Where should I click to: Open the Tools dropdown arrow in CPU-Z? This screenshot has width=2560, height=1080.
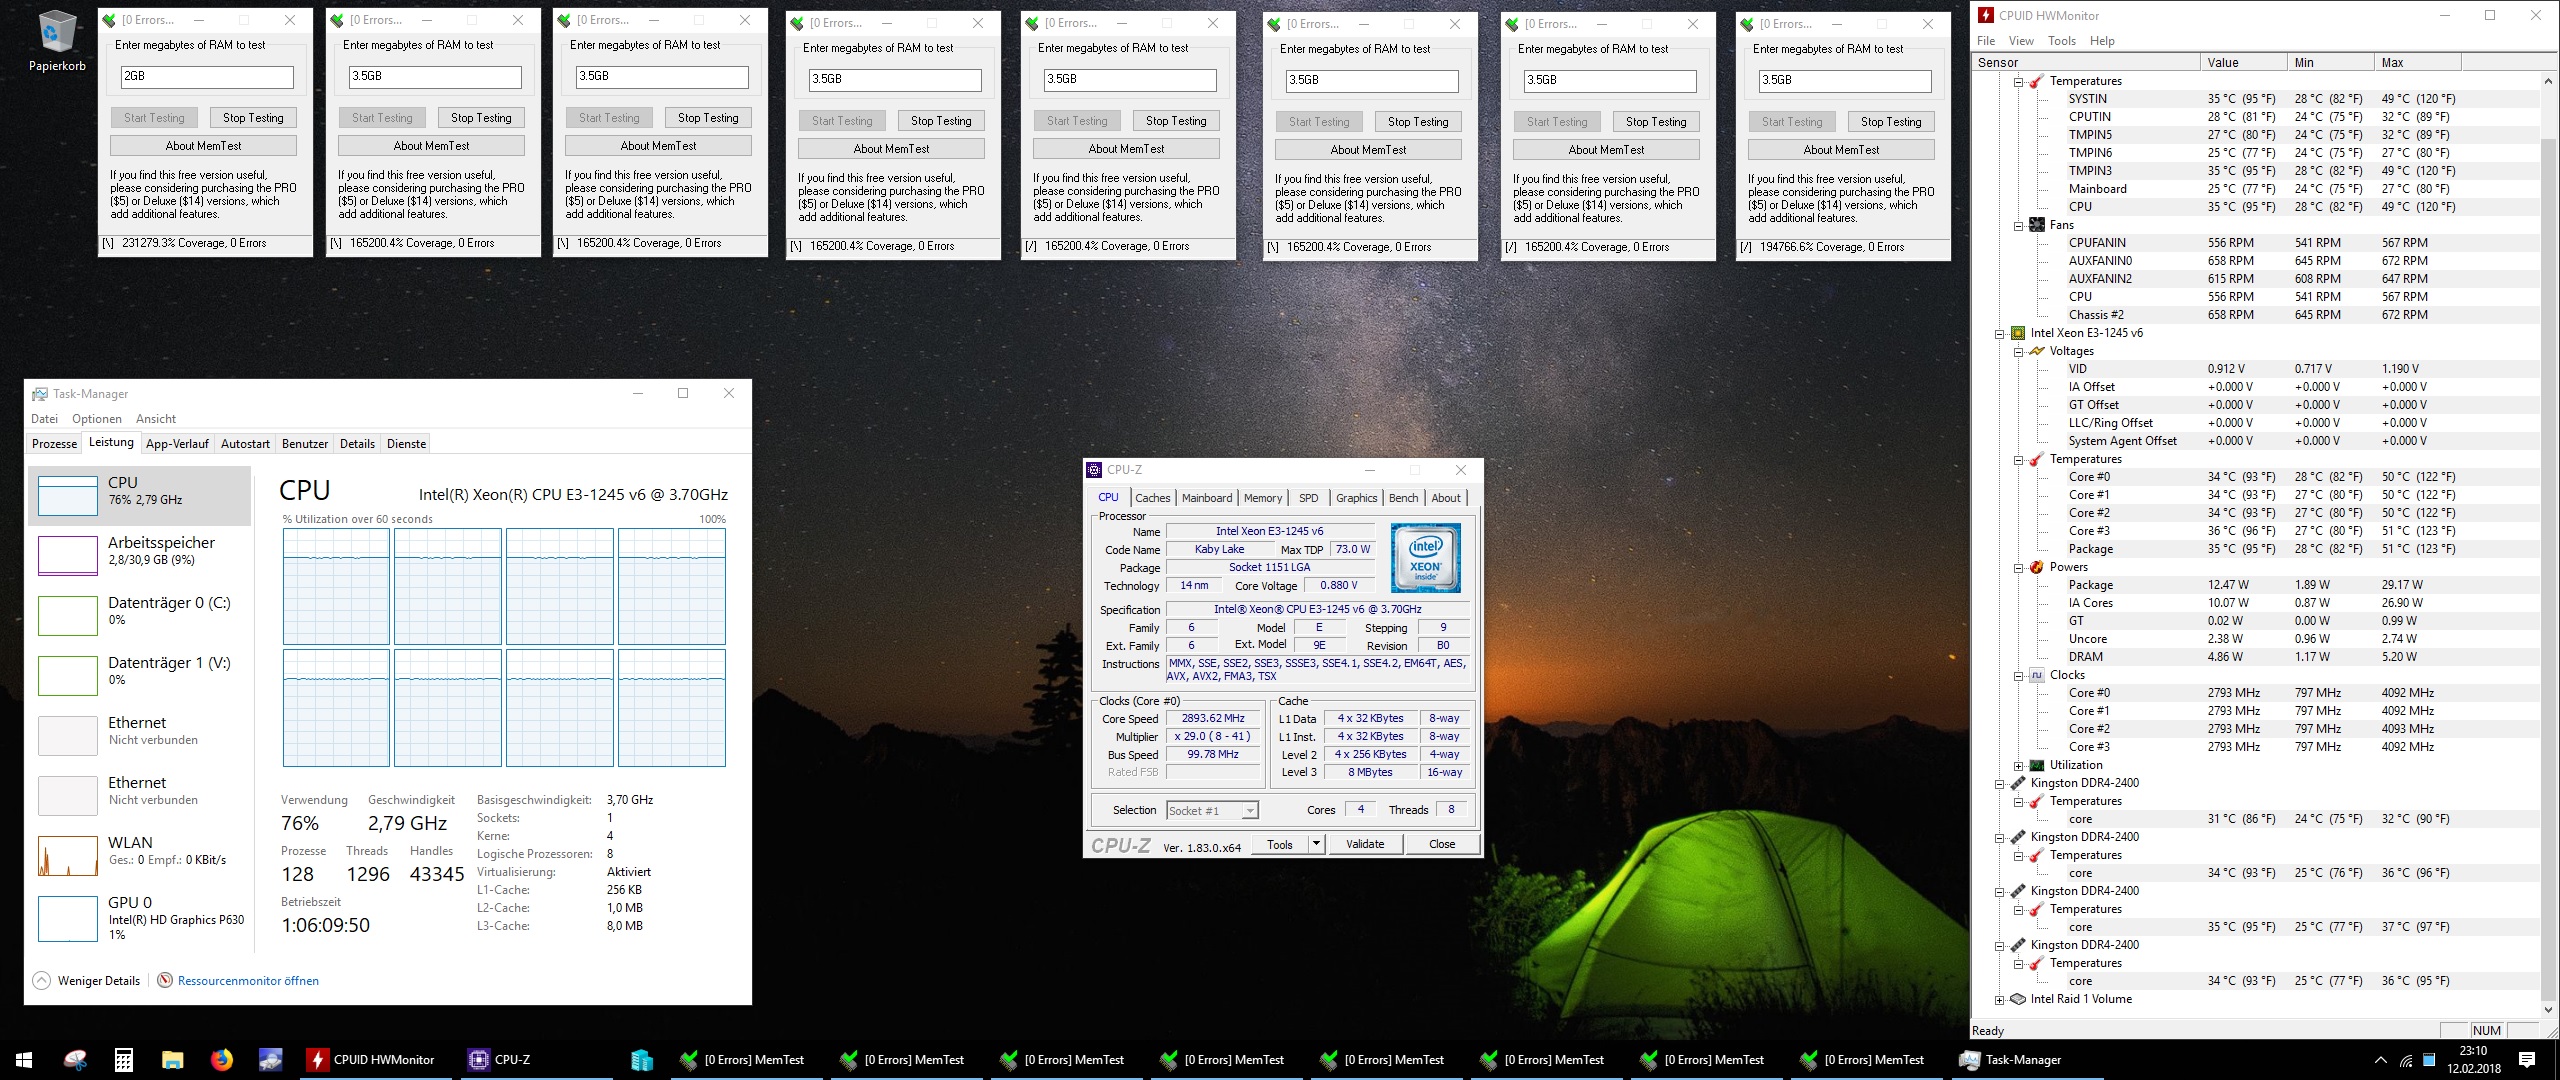click(1316, 844)
